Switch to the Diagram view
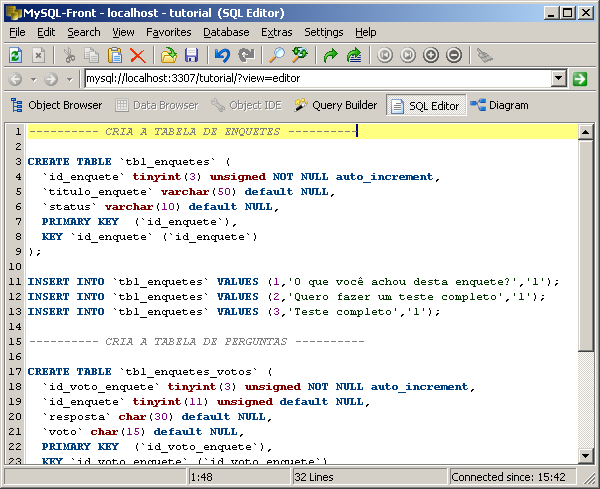 [x=499, y=105]
